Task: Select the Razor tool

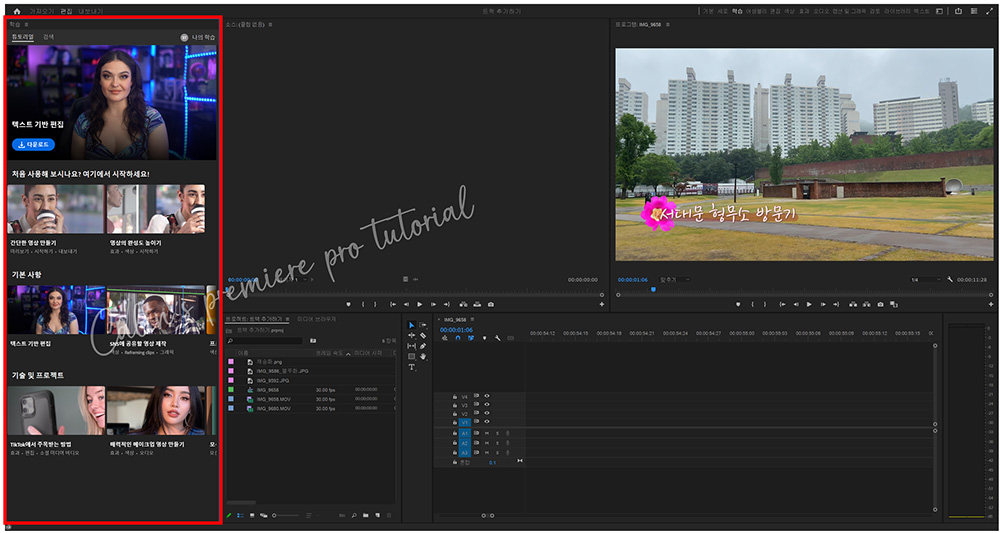Action: [x=423, y=335]
